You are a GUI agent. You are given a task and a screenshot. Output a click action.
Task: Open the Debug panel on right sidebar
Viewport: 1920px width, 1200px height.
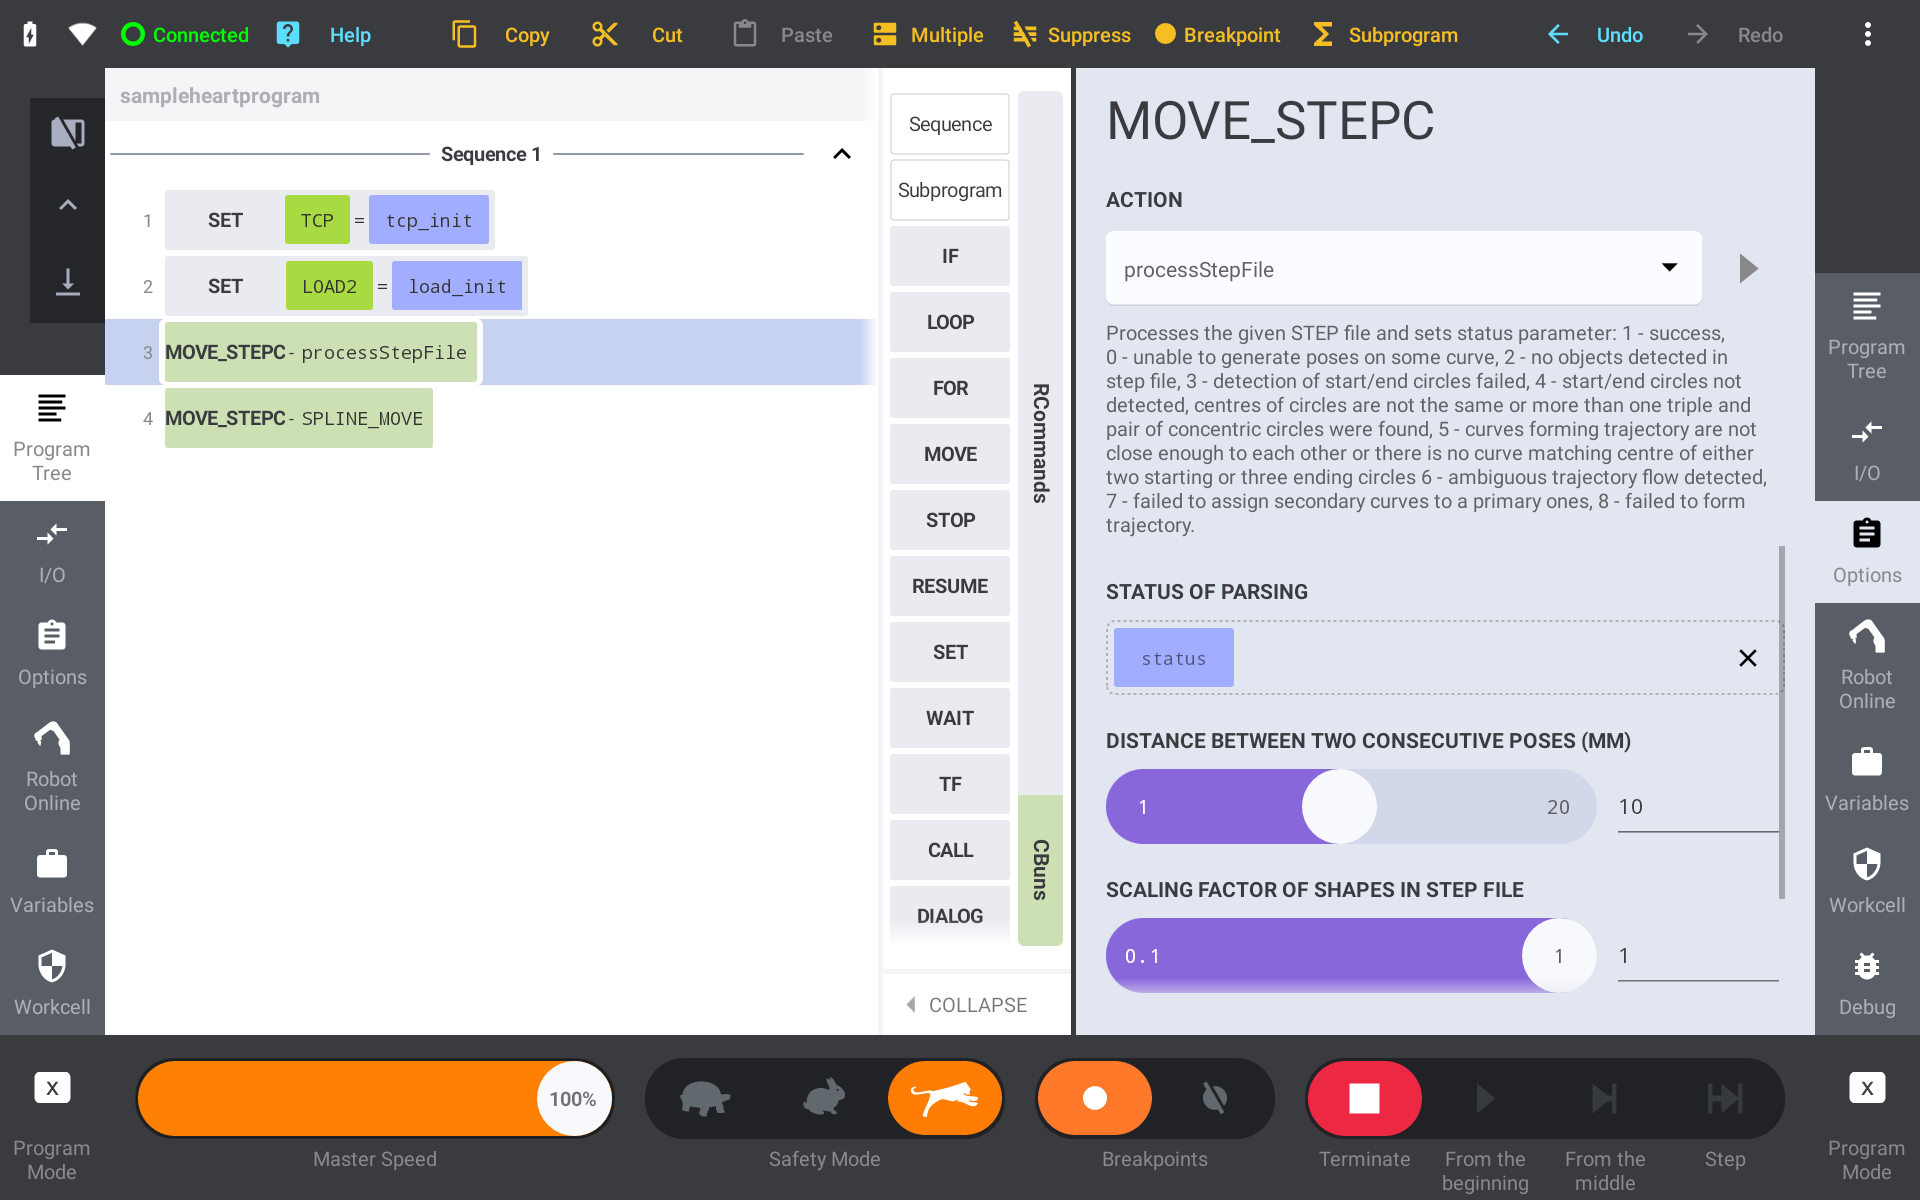click(1866, 983)
